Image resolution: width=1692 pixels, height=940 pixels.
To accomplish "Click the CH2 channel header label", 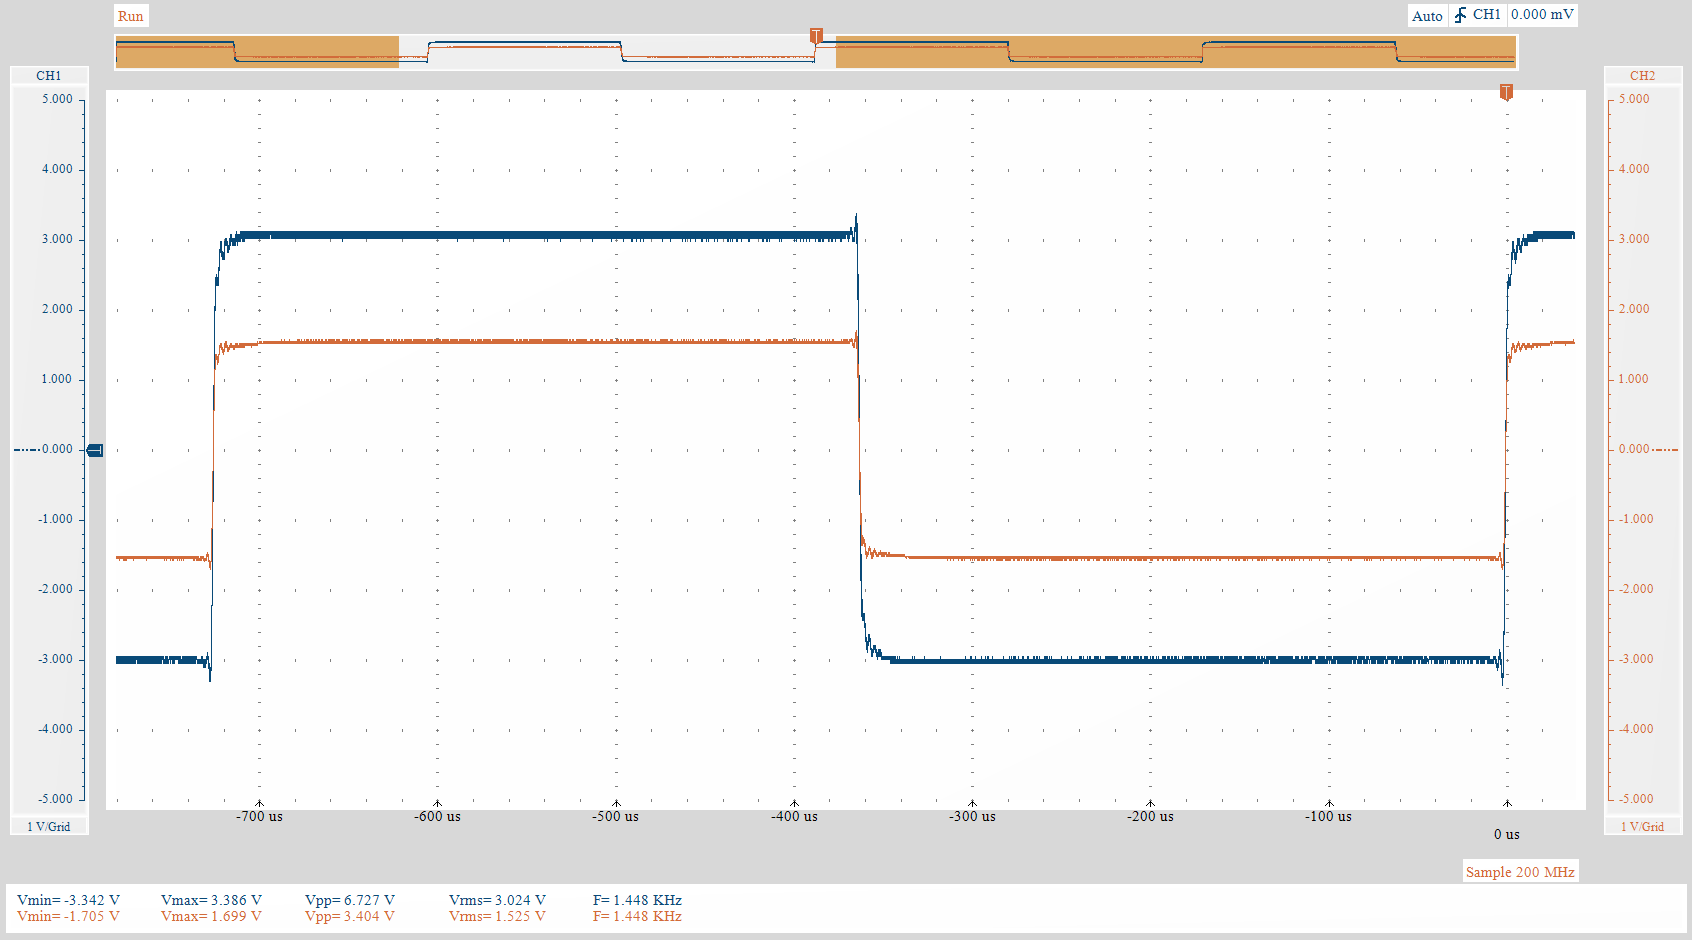I will [x=1642, y=76].
